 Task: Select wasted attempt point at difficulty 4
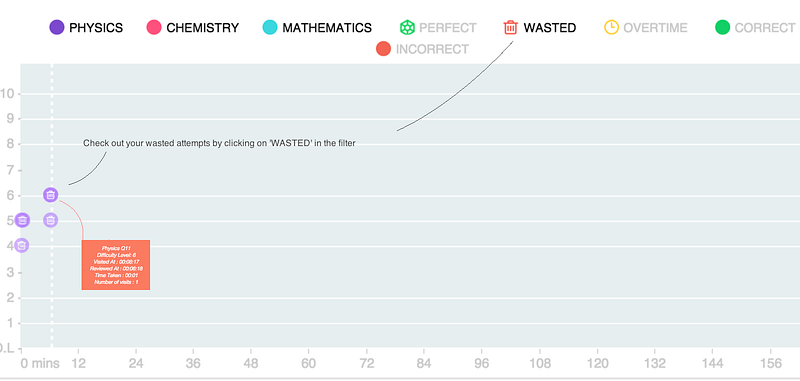(21, 245)
